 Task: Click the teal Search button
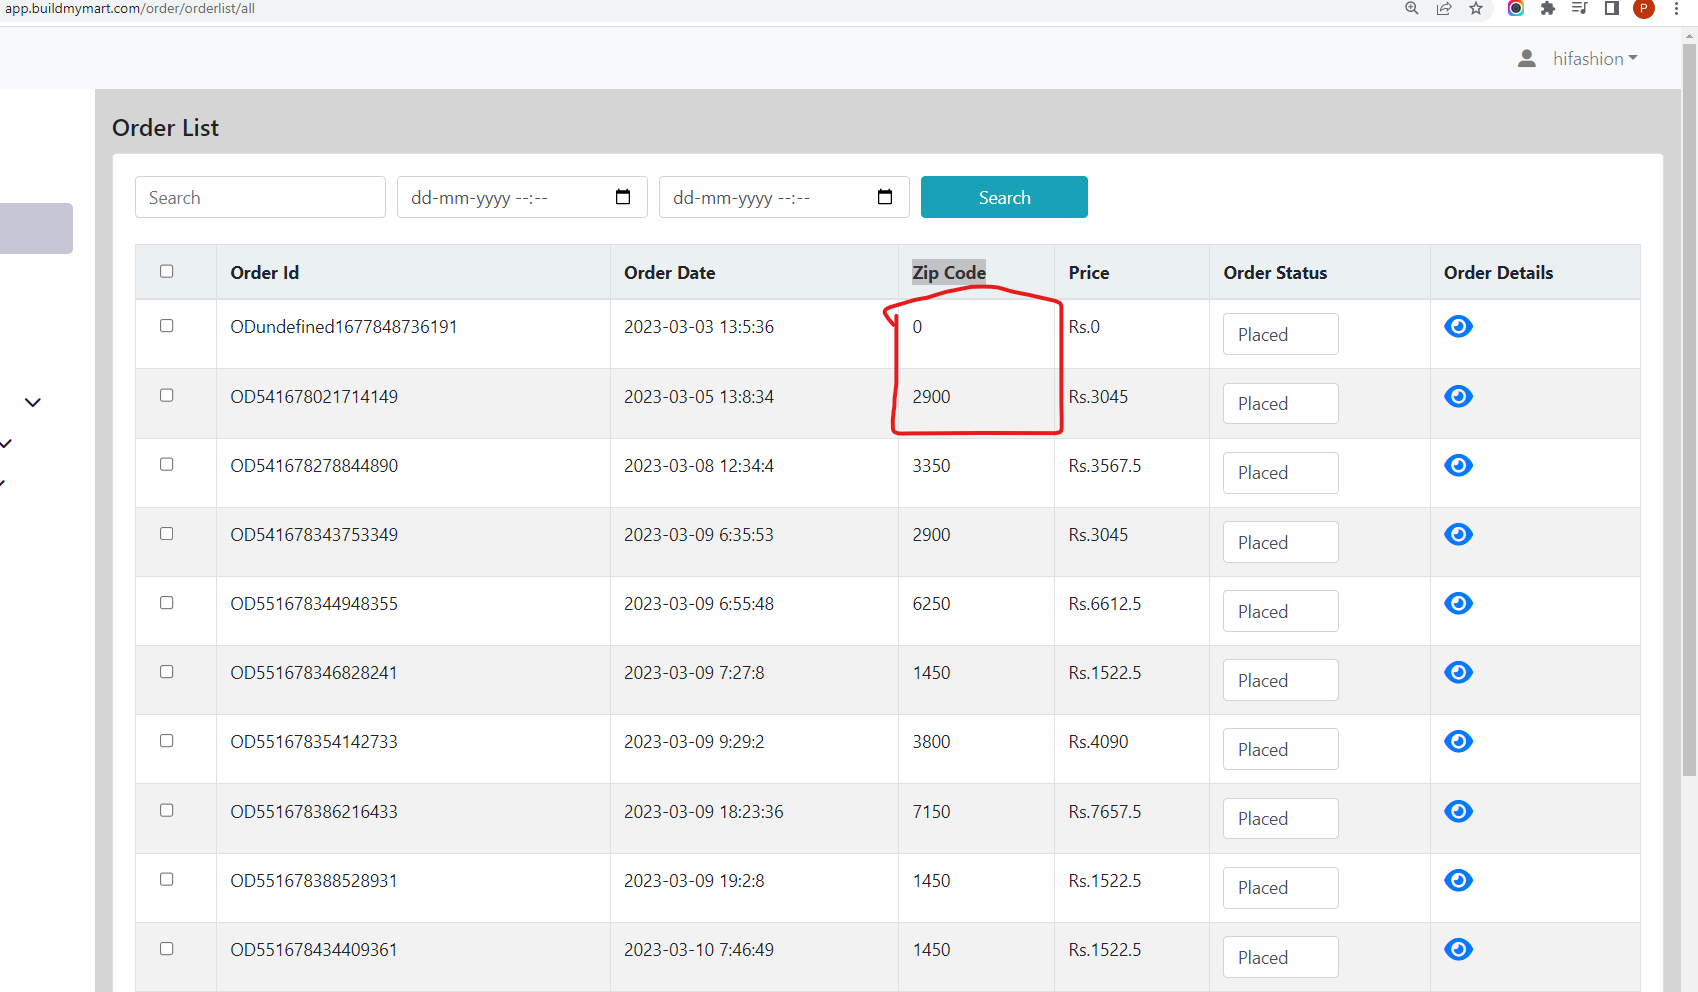click(x=1004, y=197)
